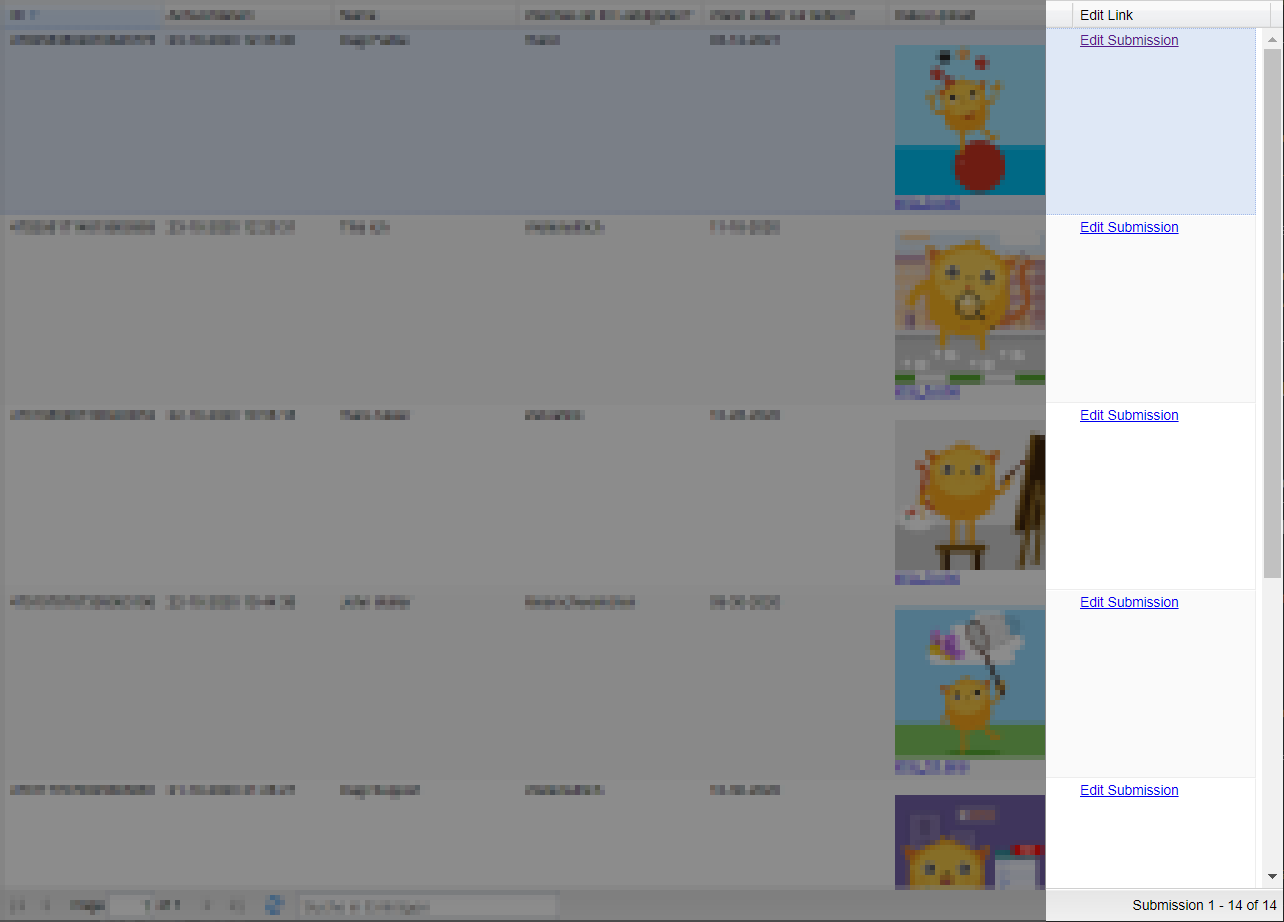Click the next page arrow in pager

207,906
